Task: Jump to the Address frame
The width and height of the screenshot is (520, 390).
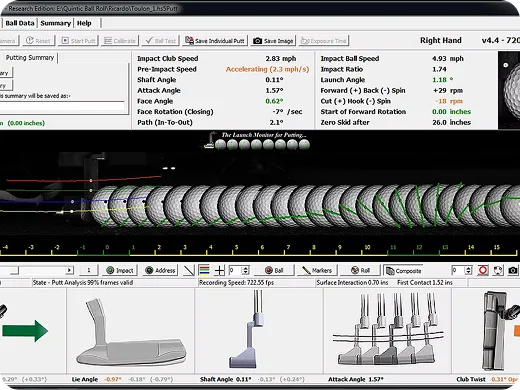Action: (161, 270)
